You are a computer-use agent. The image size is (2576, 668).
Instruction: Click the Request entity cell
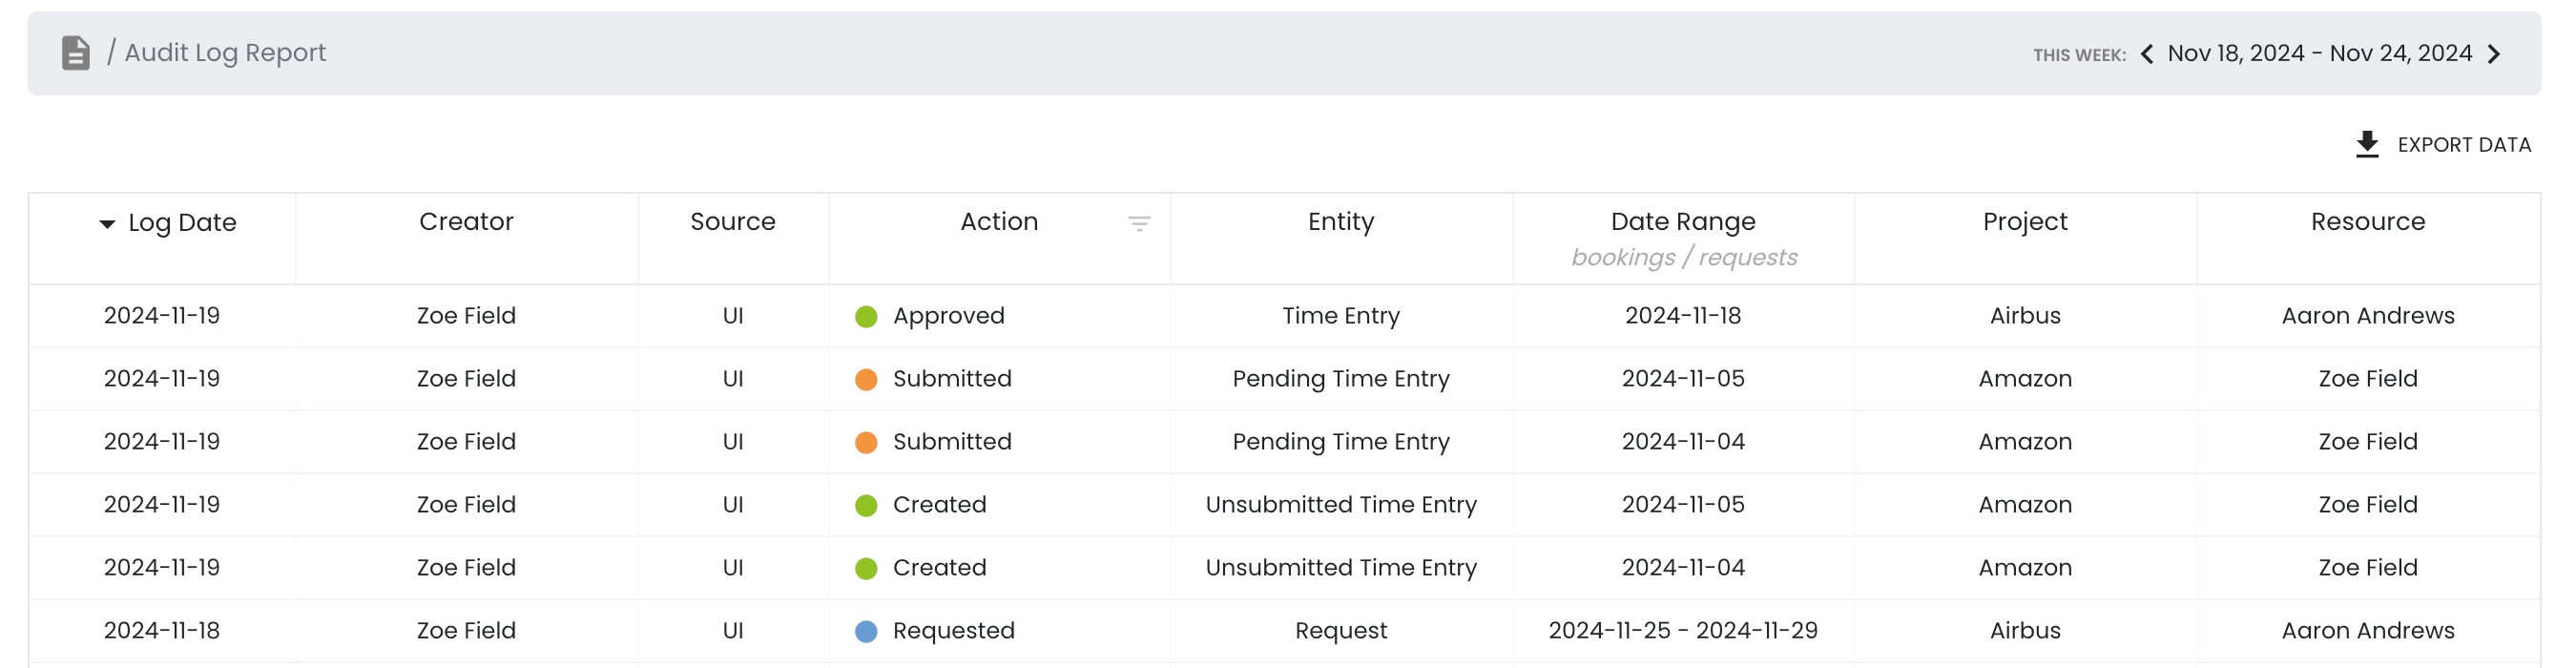(x=1341, y=631)
